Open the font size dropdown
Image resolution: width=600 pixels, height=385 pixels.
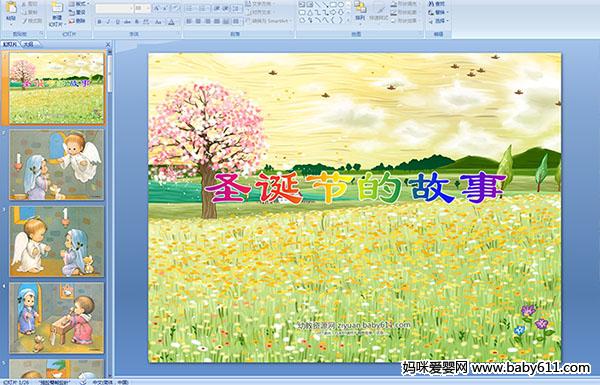tap(142, 8)
